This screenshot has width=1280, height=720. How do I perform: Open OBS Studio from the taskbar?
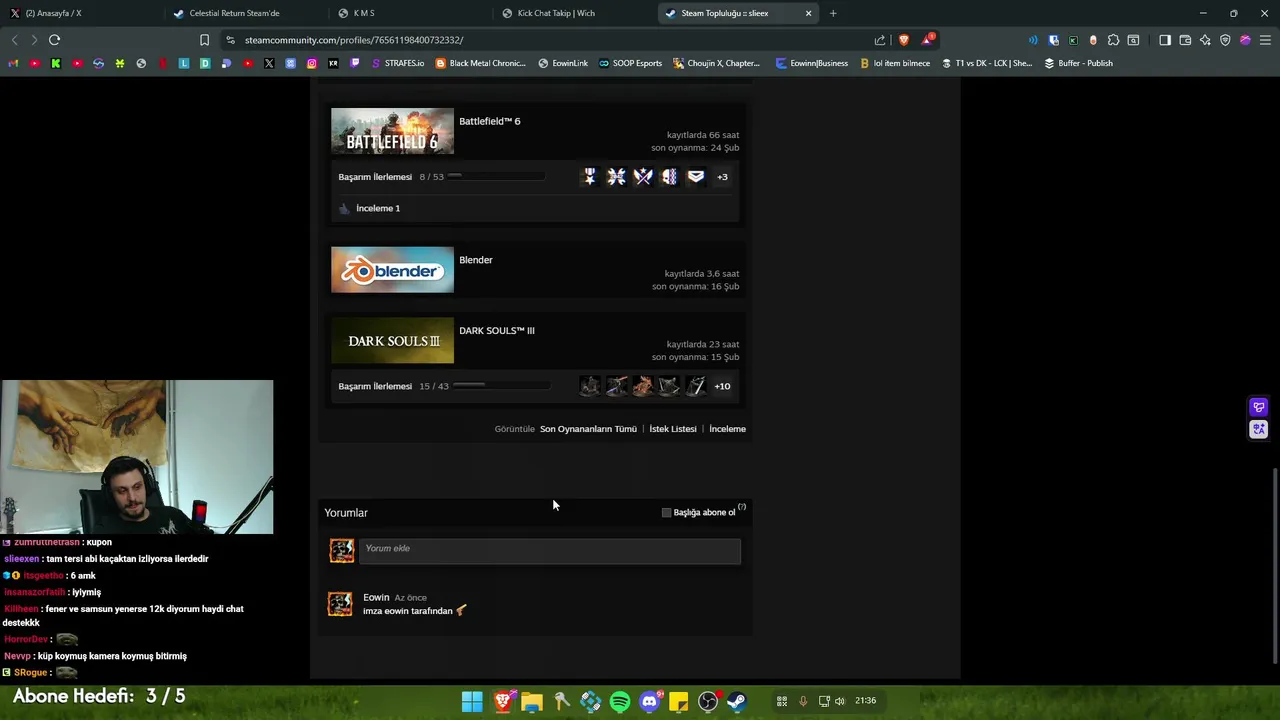pos(708,701)
